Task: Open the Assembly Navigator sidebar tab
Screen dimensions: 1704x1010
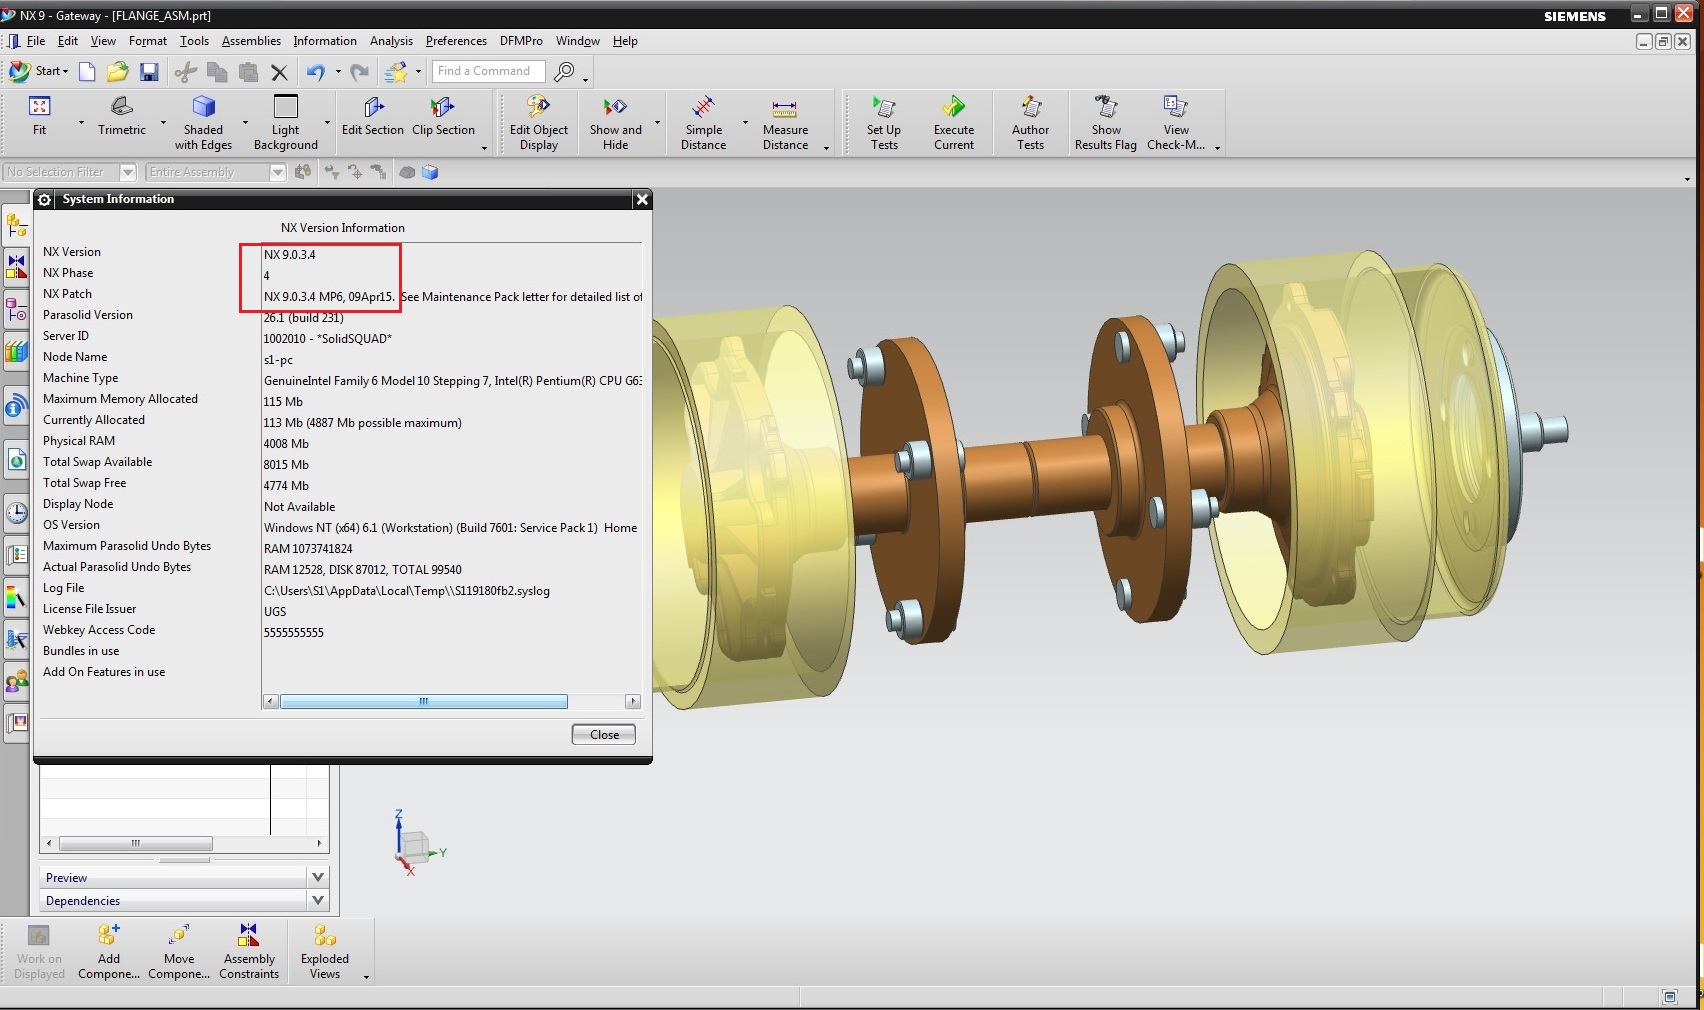Action: pyautogui.click(x=16, y=225)
